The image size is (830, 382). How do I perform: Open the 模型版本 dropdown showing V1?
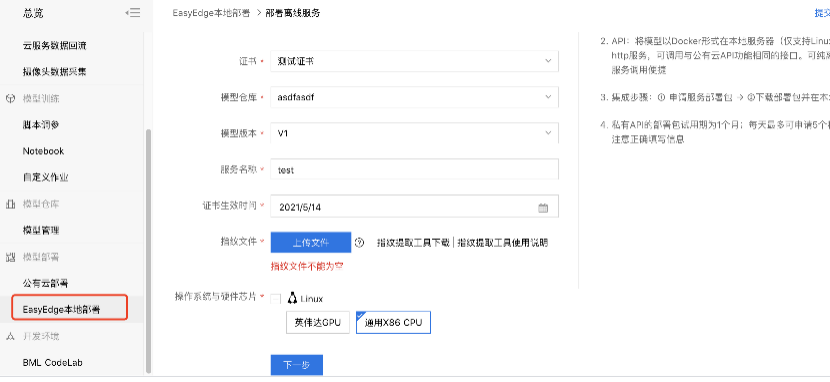click(414, 133)
